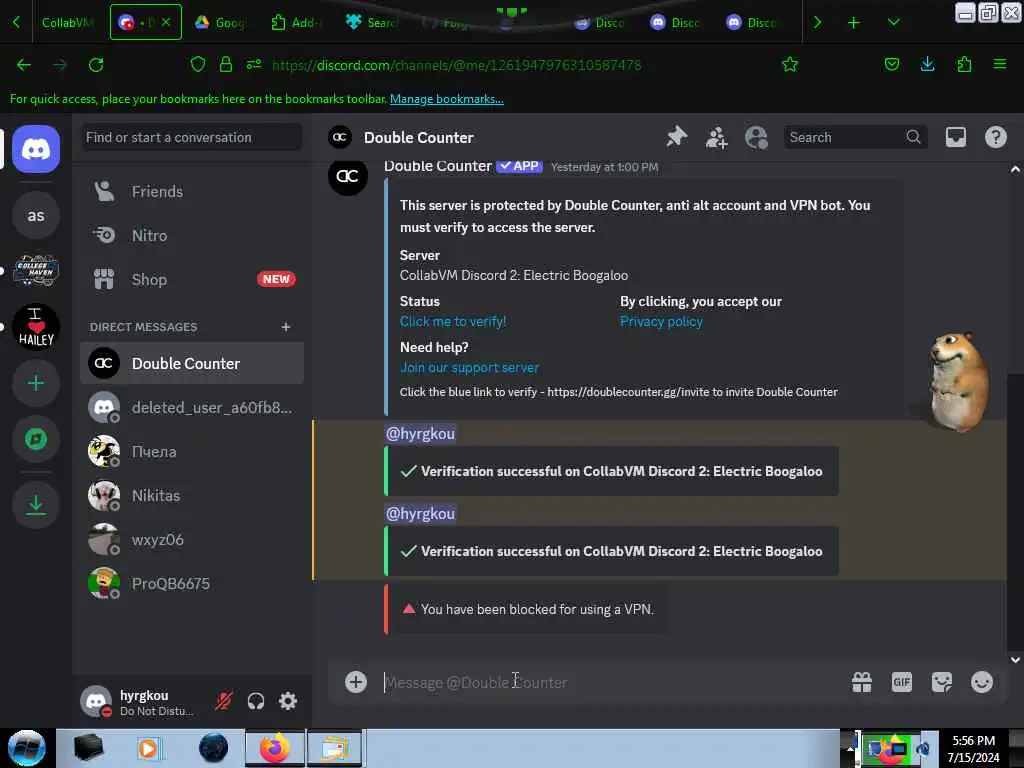Create new DM plus icon
The width and height of the screenshot is (1024, 768).
coord(285,327)
